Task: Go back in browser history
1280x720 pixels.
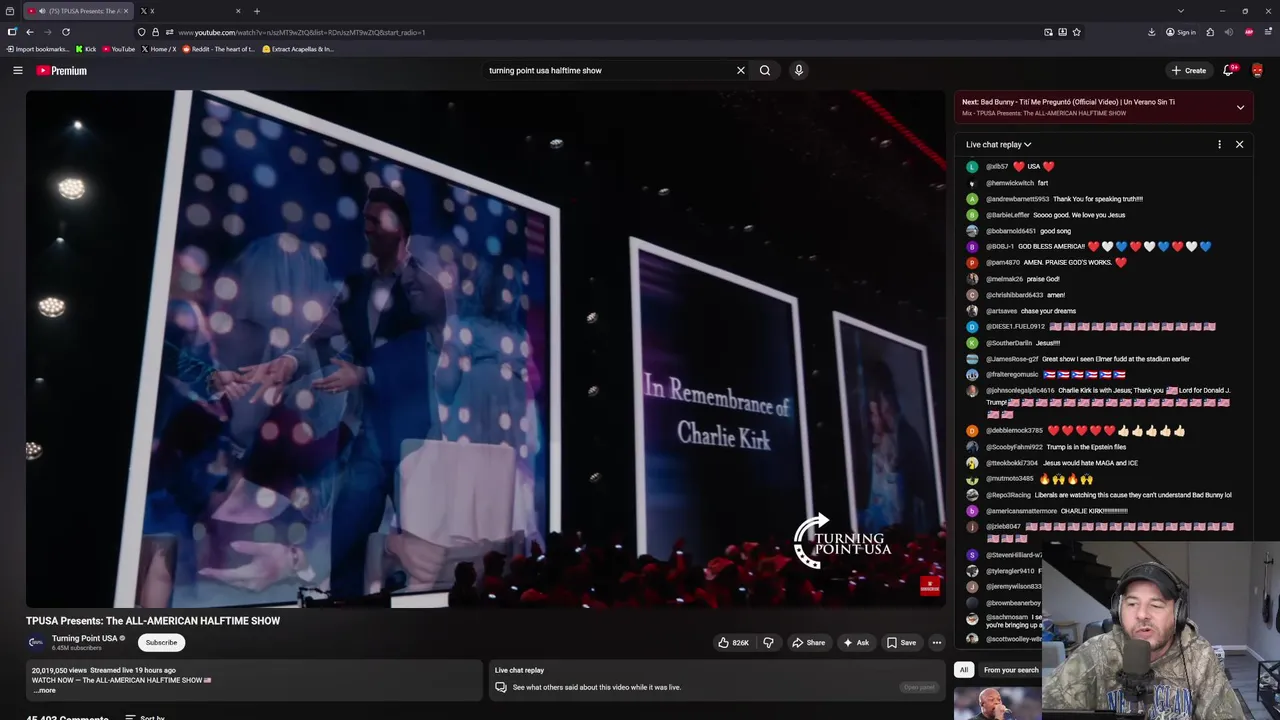Action: [29, 32]
